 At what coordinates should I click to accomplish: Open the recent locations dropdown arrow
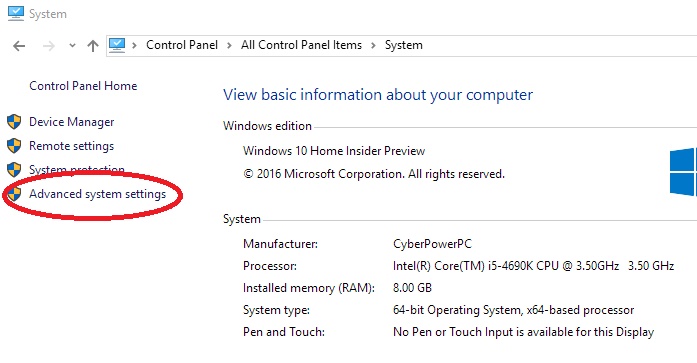(x=72, y=45)
